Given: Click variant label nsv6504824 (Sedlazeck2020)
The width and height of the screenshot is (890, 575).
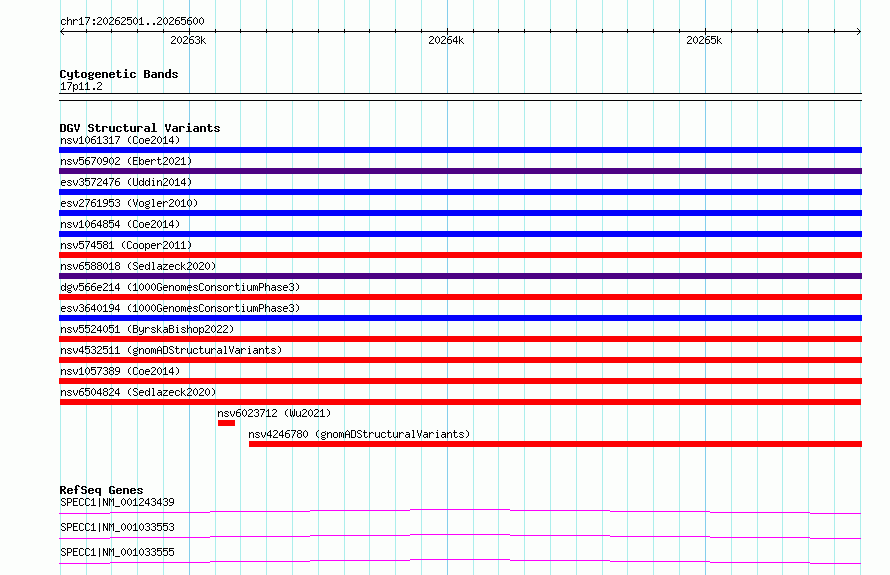Looking at the screenshot, I should pos(138,392).
